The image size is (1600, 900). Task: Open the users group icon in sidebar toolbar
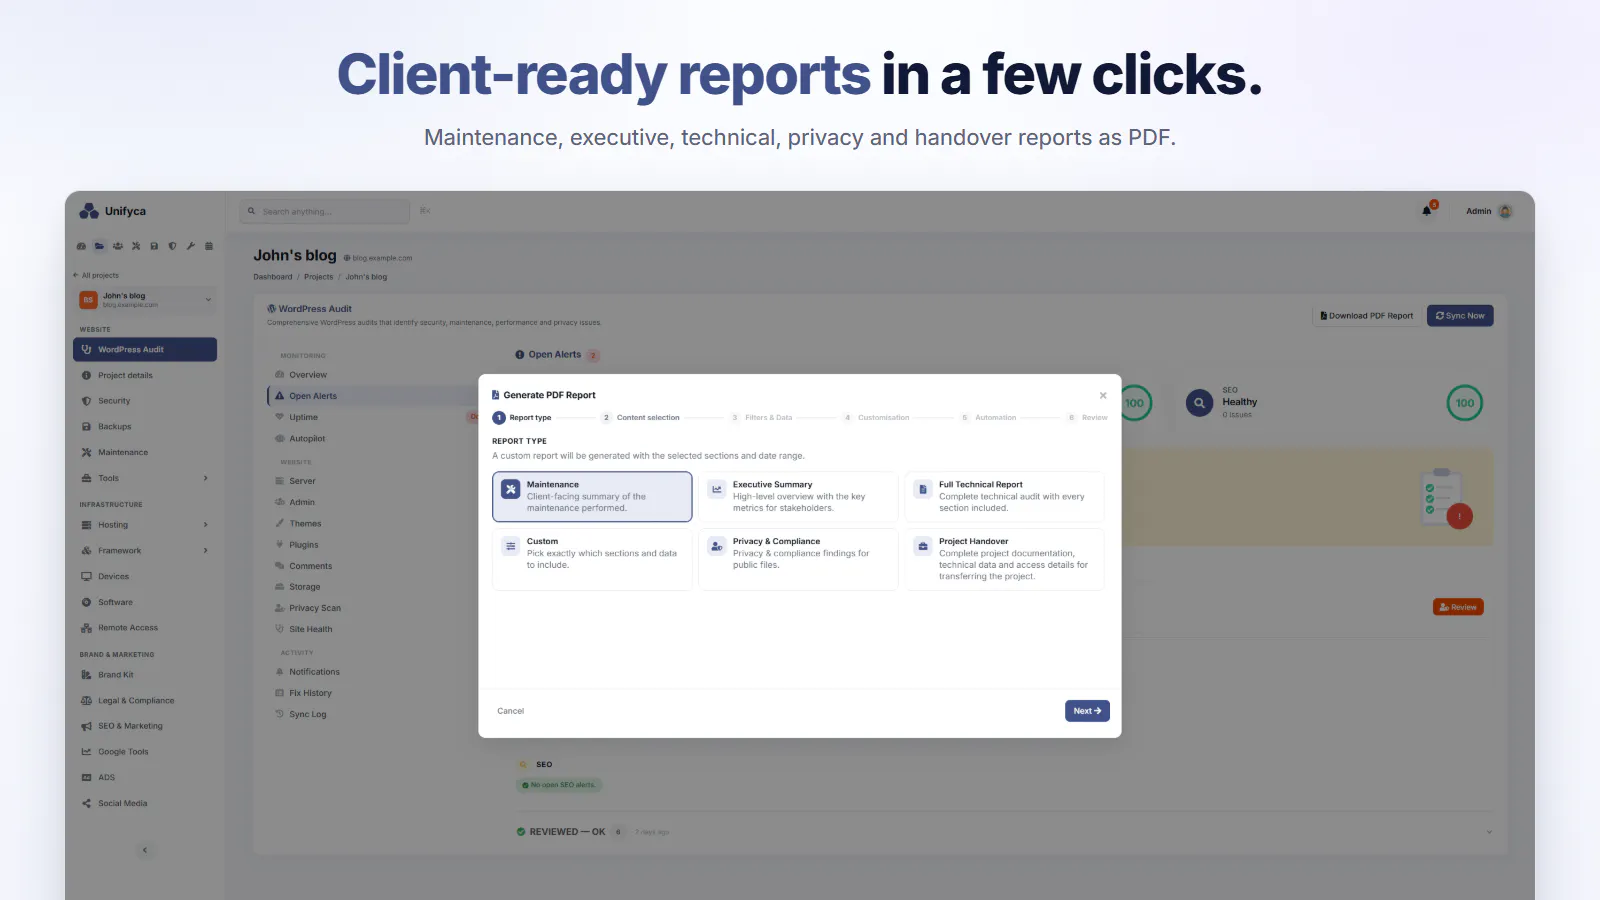pos(118,246)
